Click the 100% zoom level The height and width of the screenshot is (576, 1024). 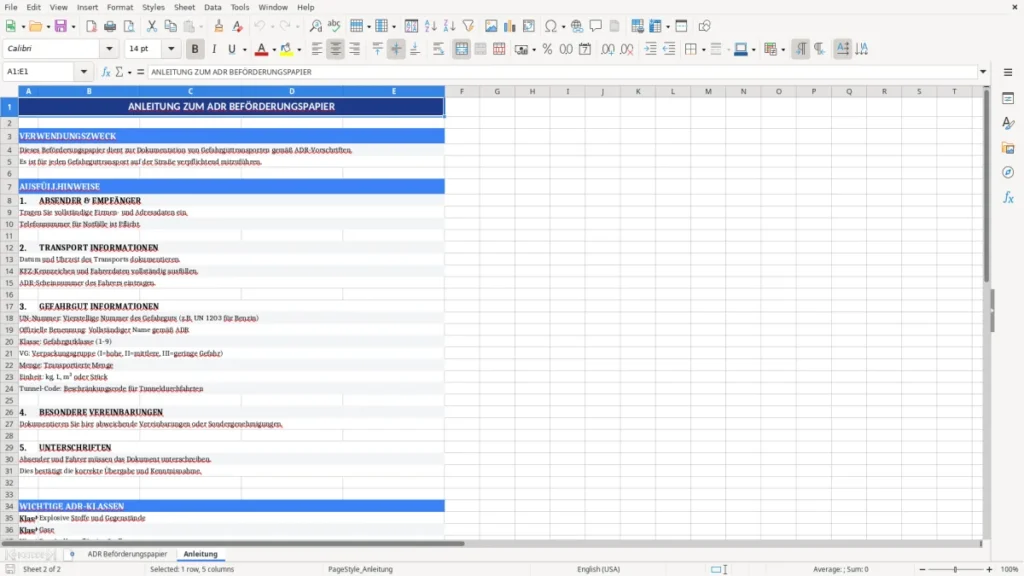(1010, 569)
